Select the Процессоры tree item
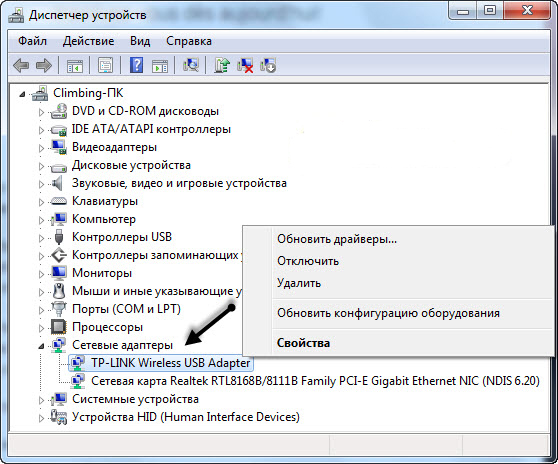The height and width of the screenshot is (464, 558). click(x=107, y=327)
